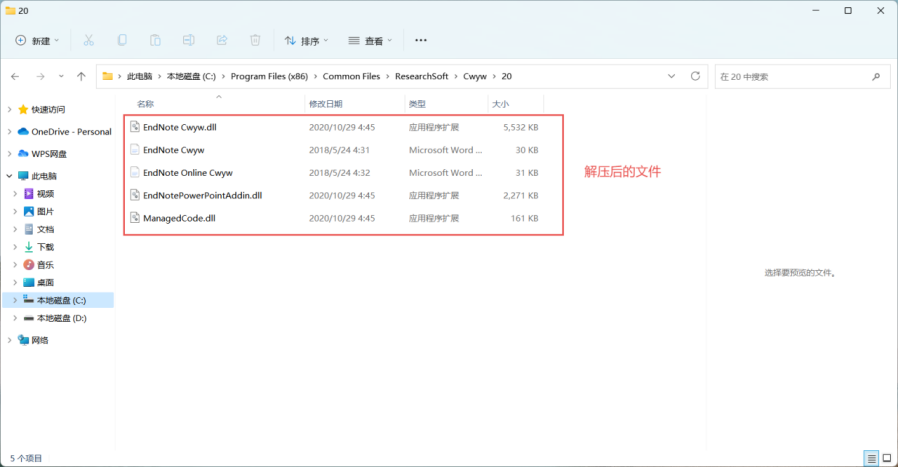Viewport: 898px width, 467px height.
Task: Click ResearchSoft breadcrumb
Action: click(x=422, y=76)
